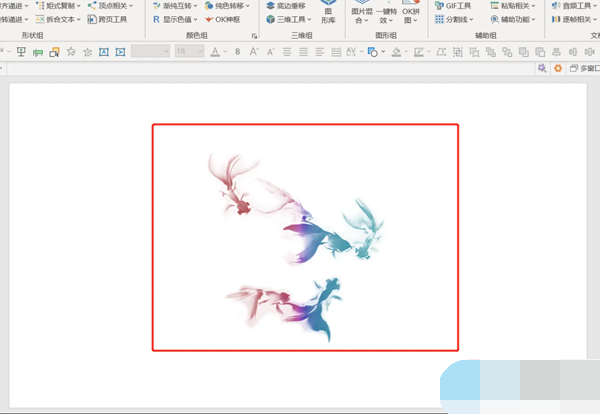The height and width of the screenshot is (414, 600).
Task: Open the 图形库 shape library
Action: (328, 13)
